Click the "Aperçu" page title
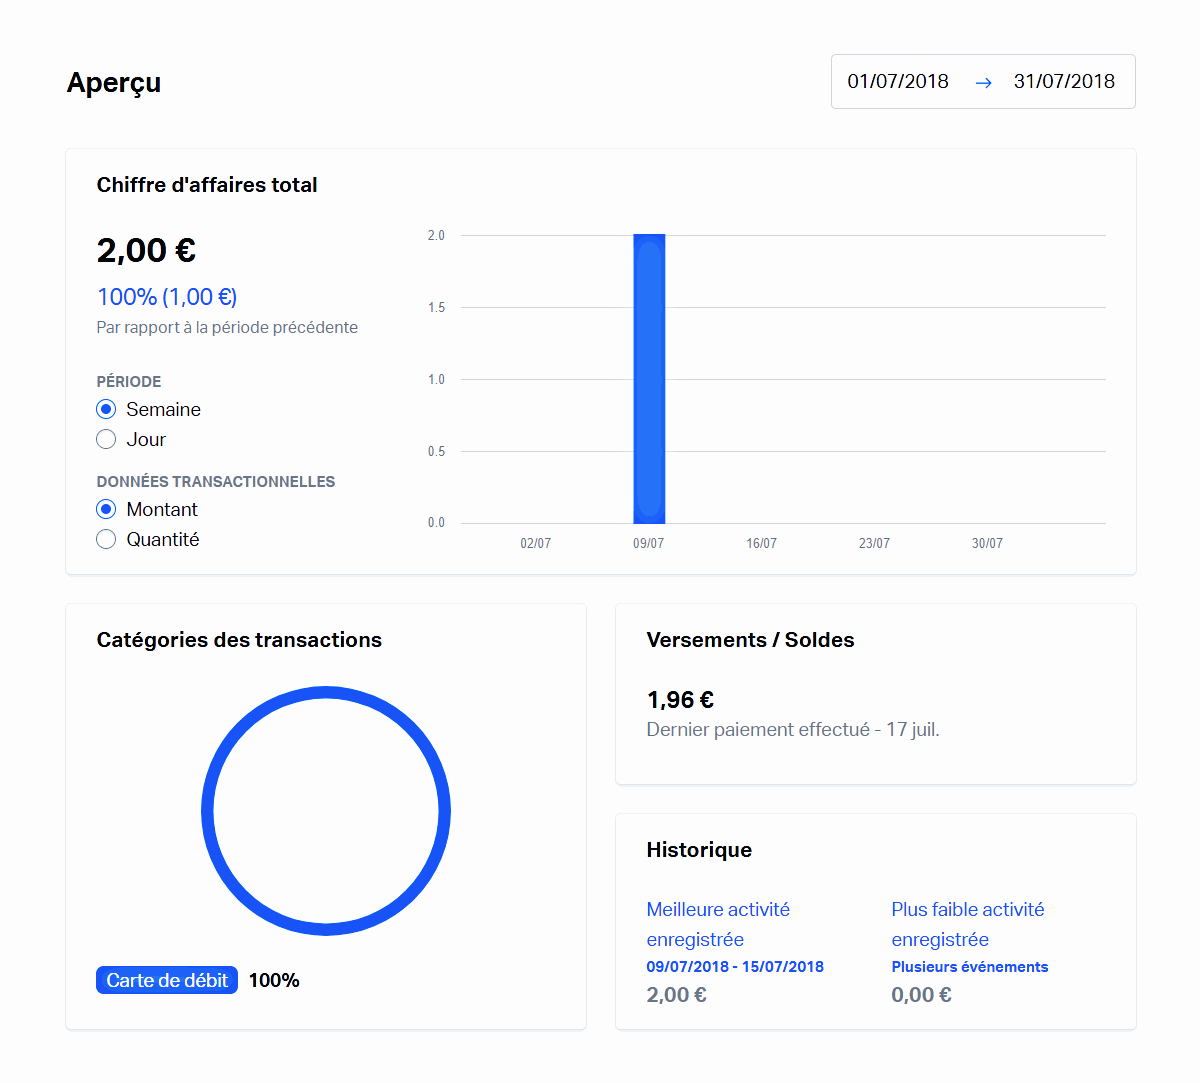 (x=114, y=83)
